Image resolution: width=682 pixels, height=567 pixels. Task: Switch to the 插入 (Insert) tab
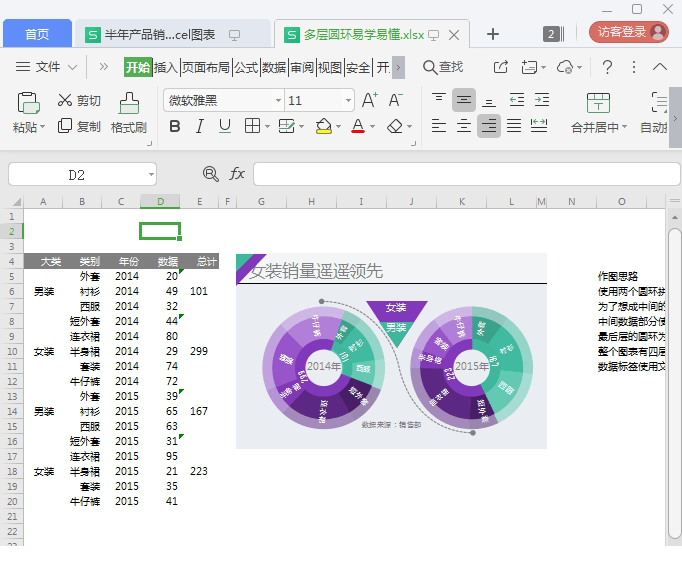point(166,67)
